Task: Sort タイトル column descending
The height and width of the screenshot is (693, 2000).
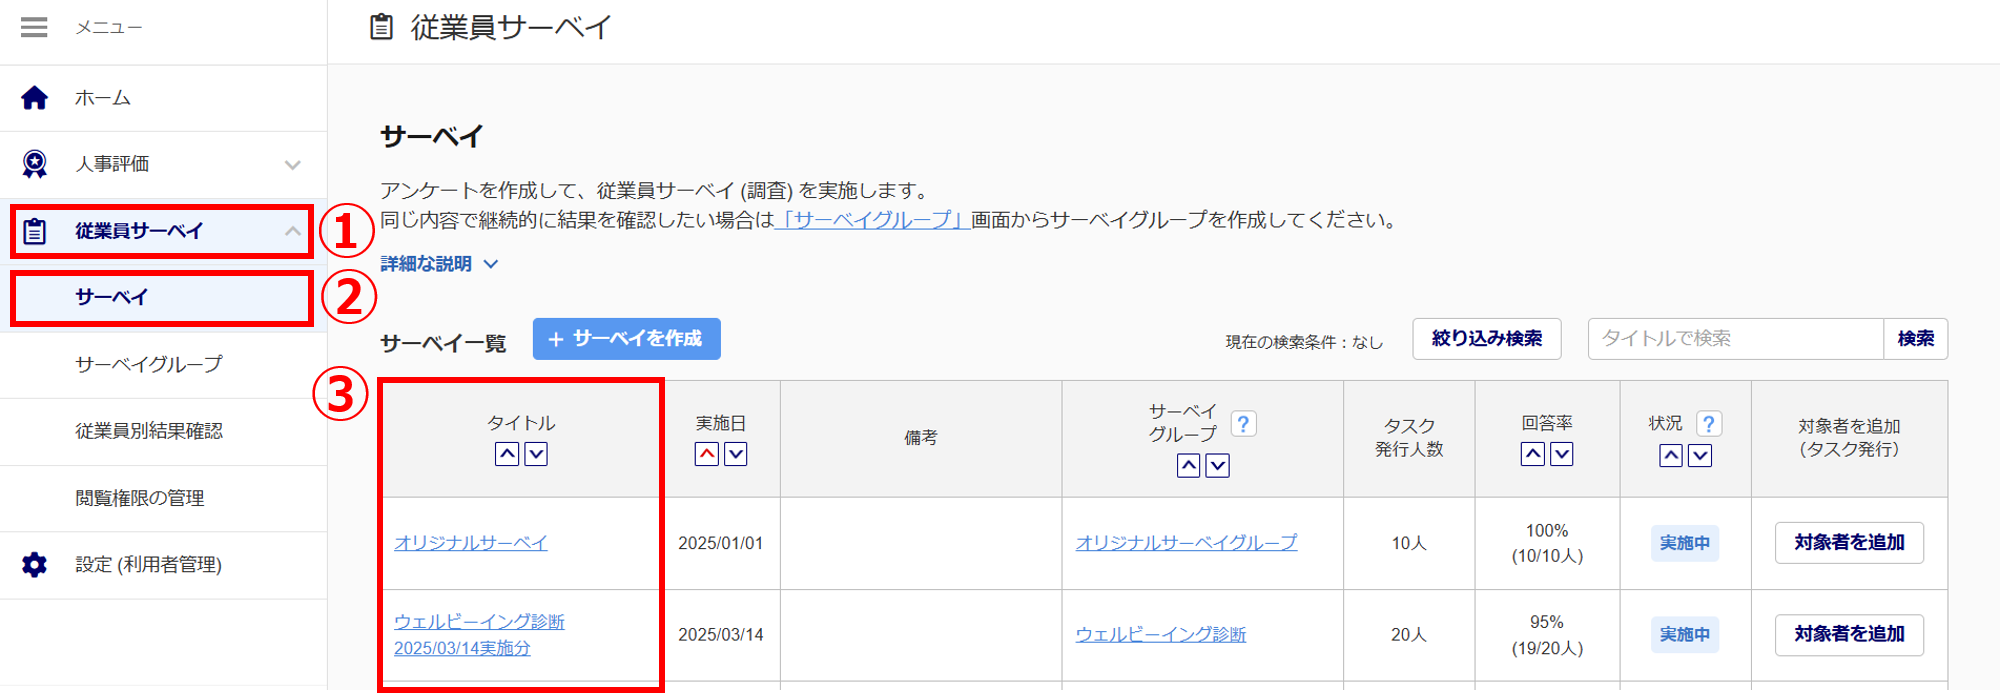Action: point(536,454)
